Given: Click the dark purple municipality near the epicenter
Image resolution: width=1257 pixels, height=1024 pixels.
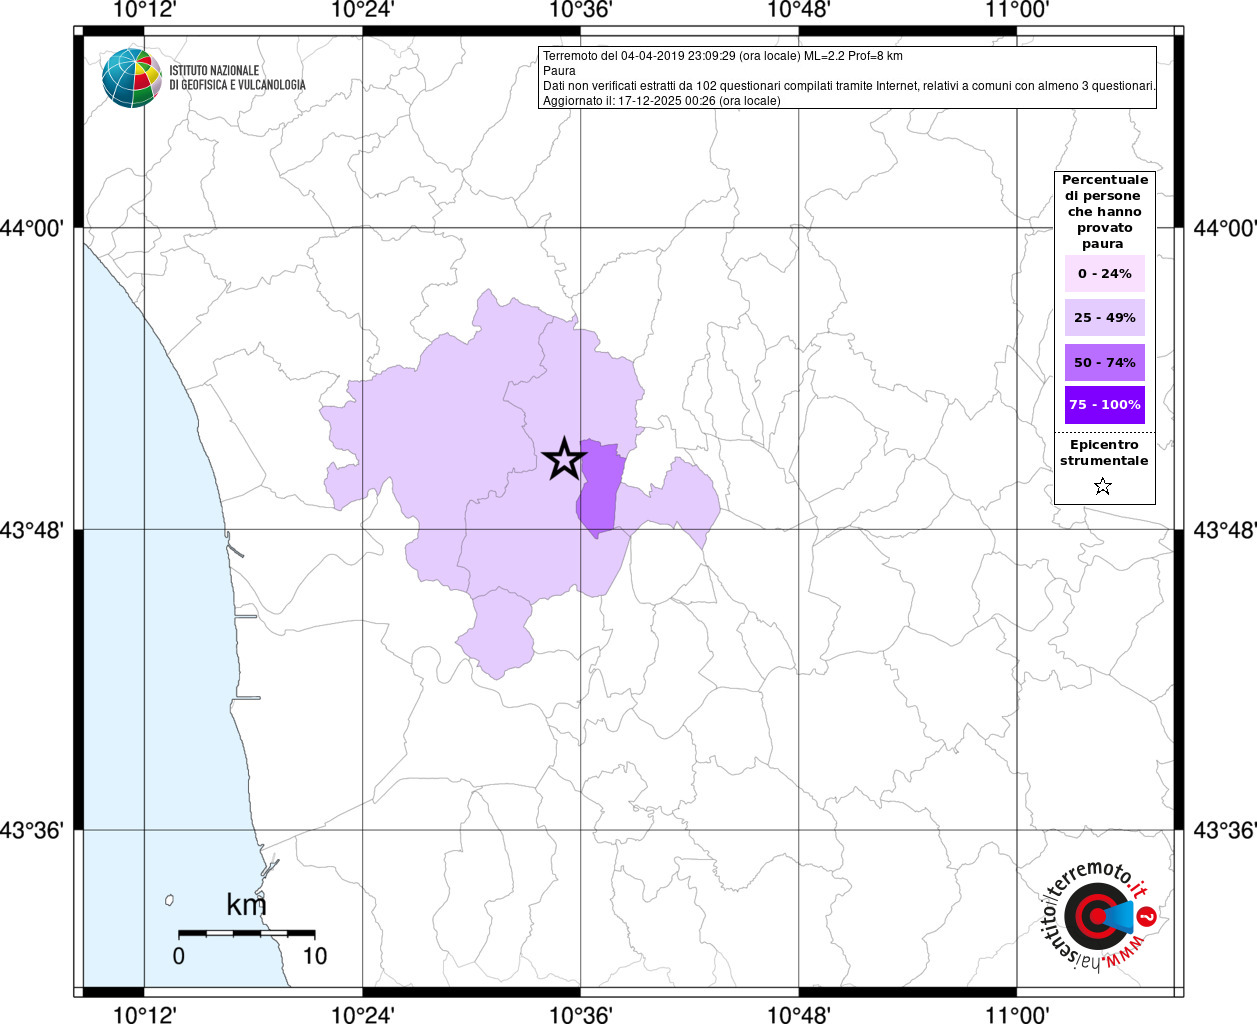Looking at the screenshot, I should [600, 488].
